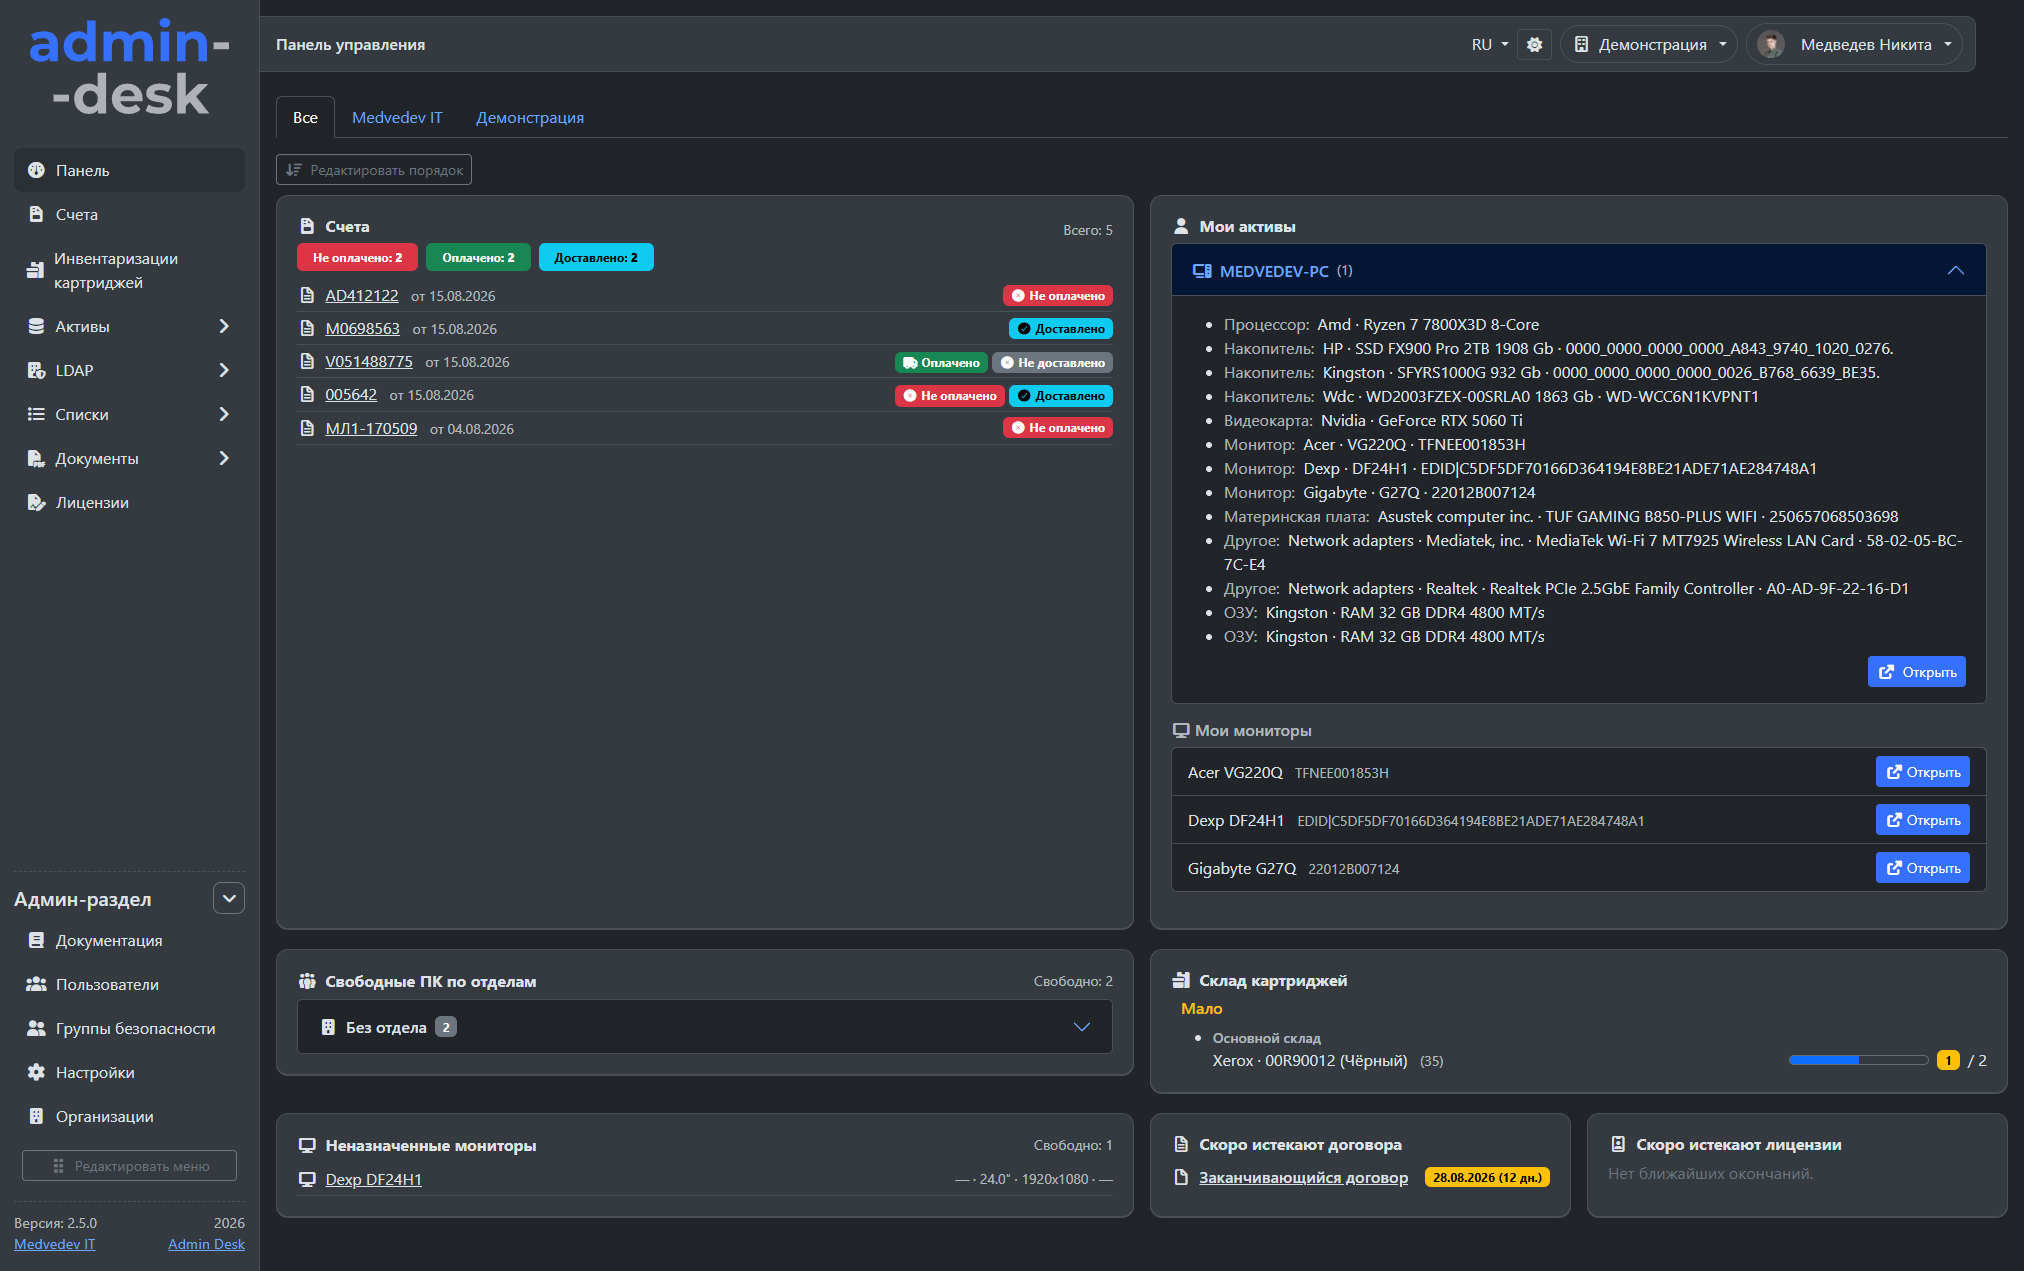Expand the Документы submenu chevron
Viewport: 2024px width, 1271px height.
(224, 458)
